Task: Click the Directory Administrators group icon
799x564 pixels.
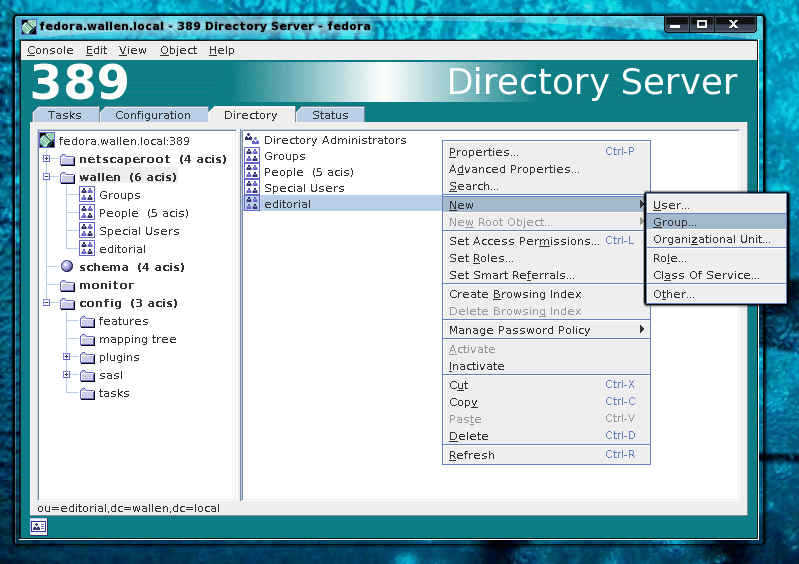Action: coord(252,139)
